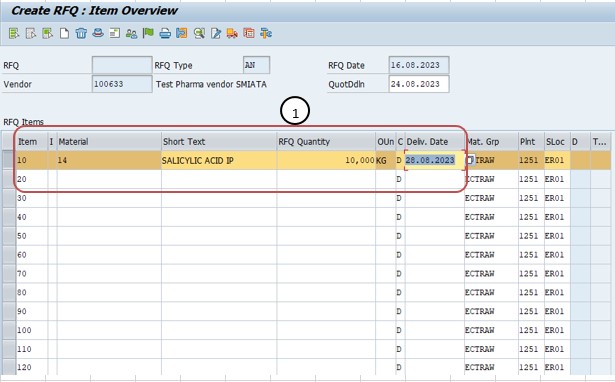Viewport: 615px width, 382px height.
Task: Click the Material cell with value 14
Action: coord(109,160)
